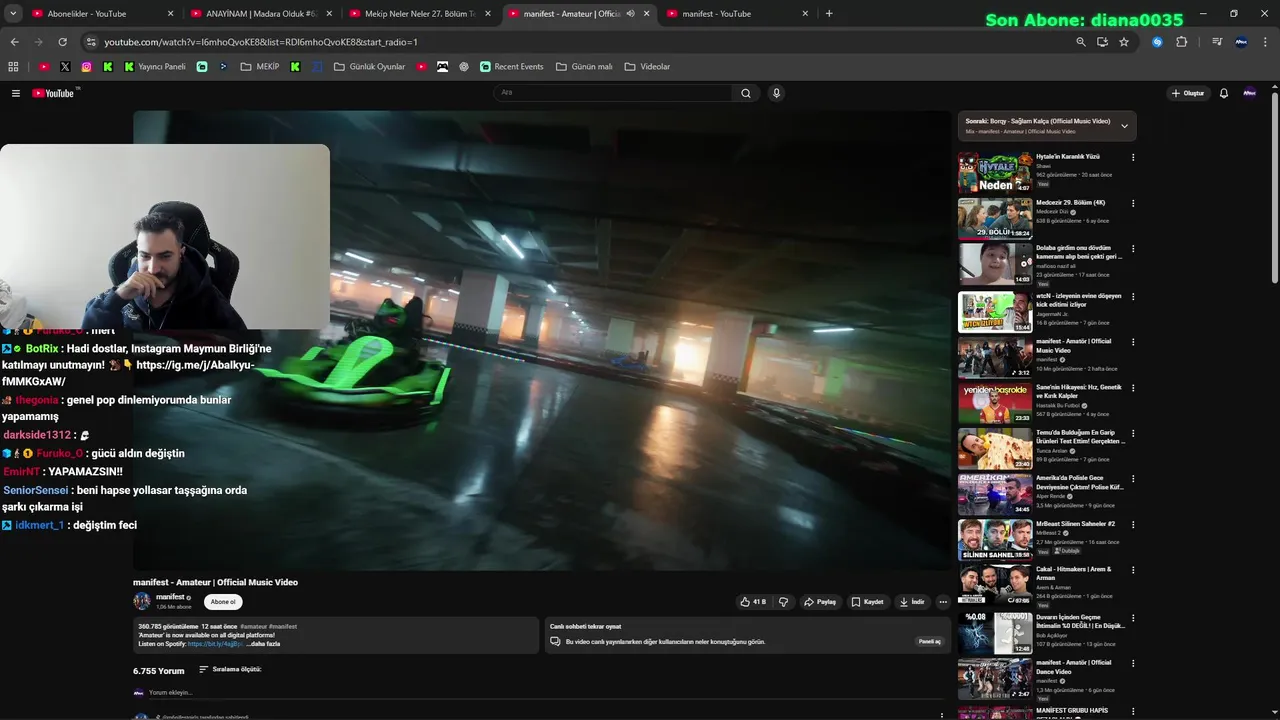Viewport: 1280px width, 720px height.
Task: Click the YouTube search magnifier button
Action: 745,93
